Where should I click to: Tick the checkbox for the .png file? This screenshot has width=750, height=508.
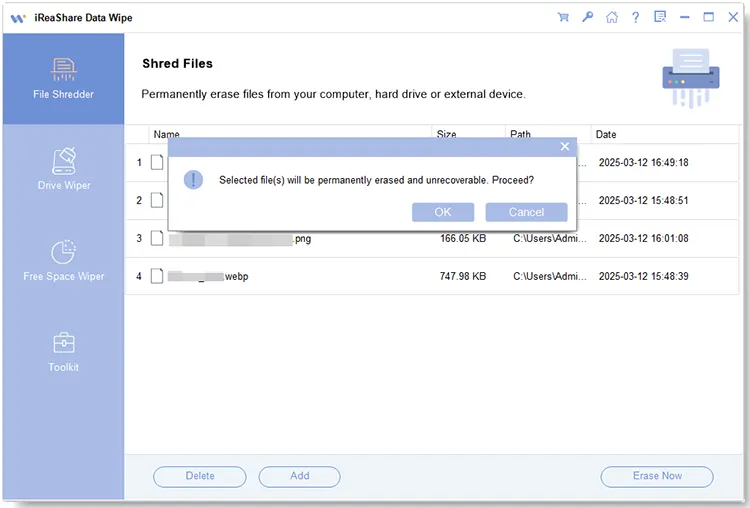tap(157, 238)
